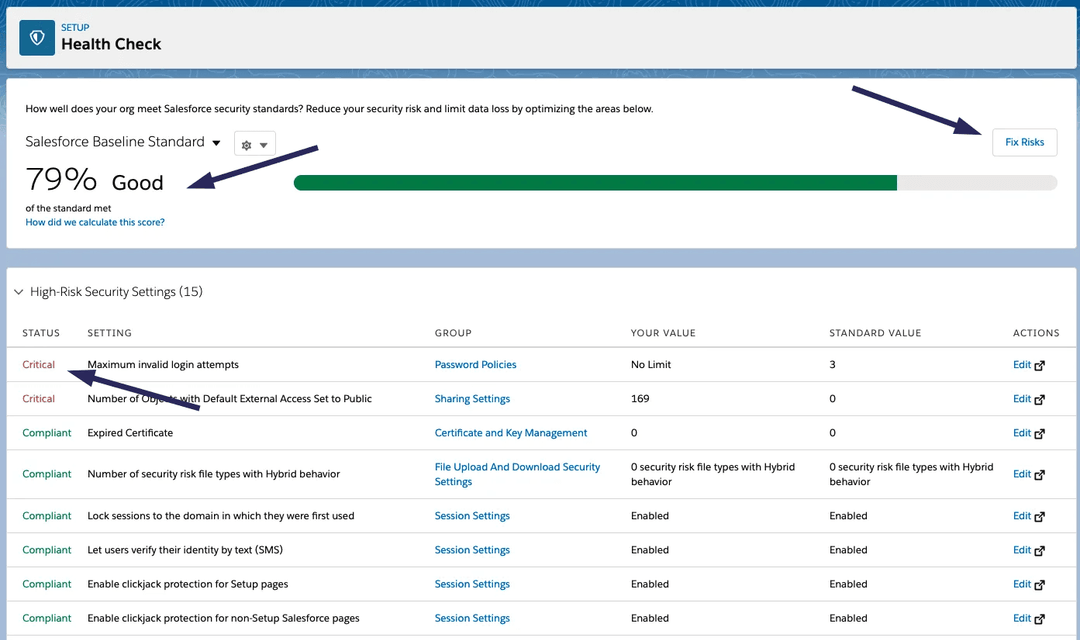Open File Upload And Download Security Settings
1080x640 pixels.
pos(517,474)
